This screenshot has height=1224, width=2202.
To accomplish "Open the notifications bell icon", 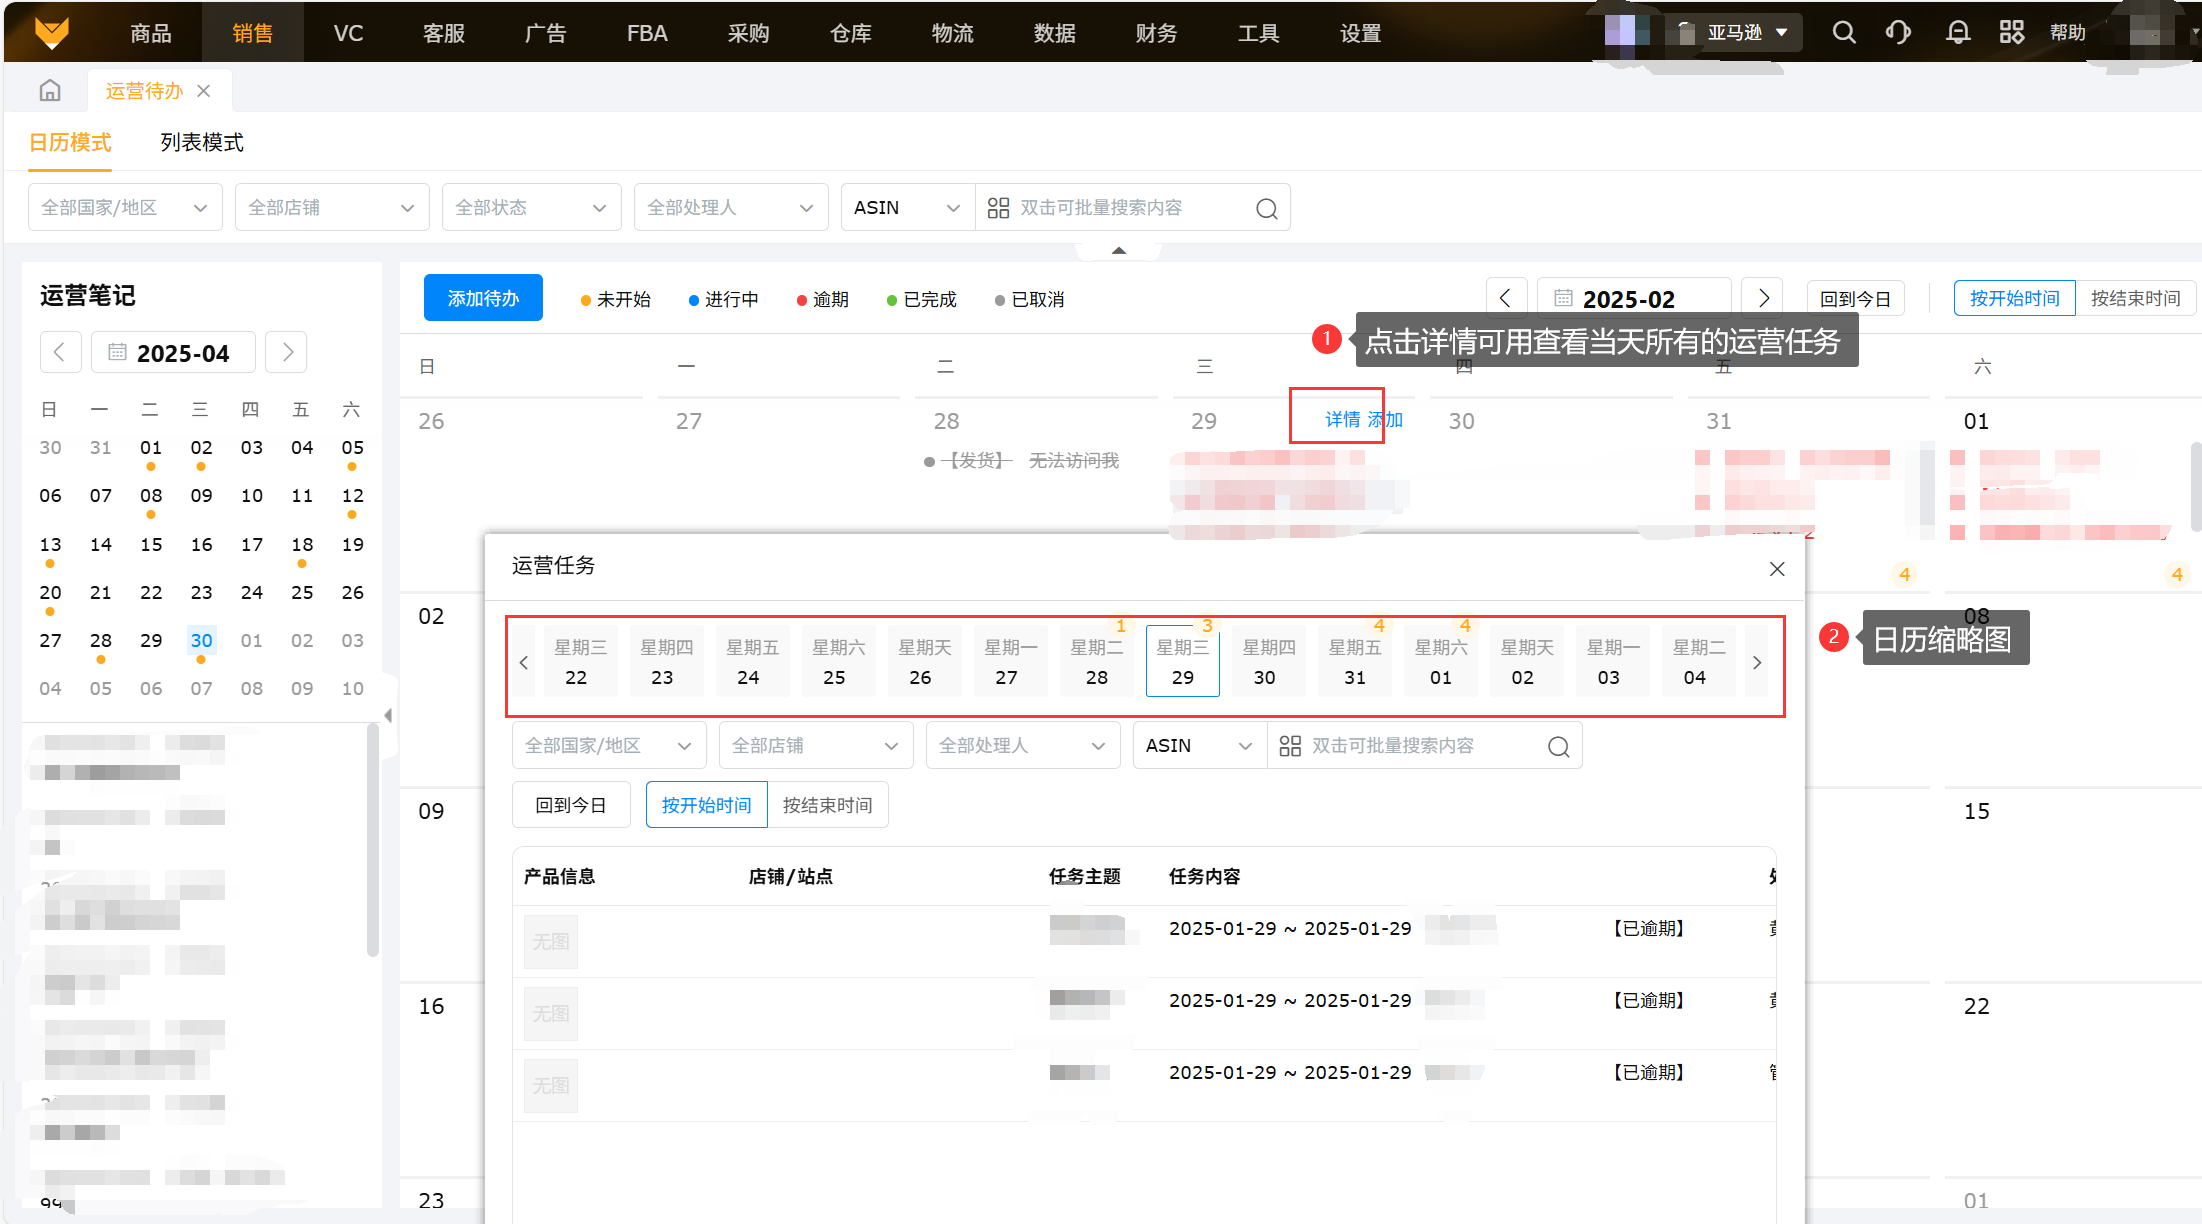I will coord(1958,33).
